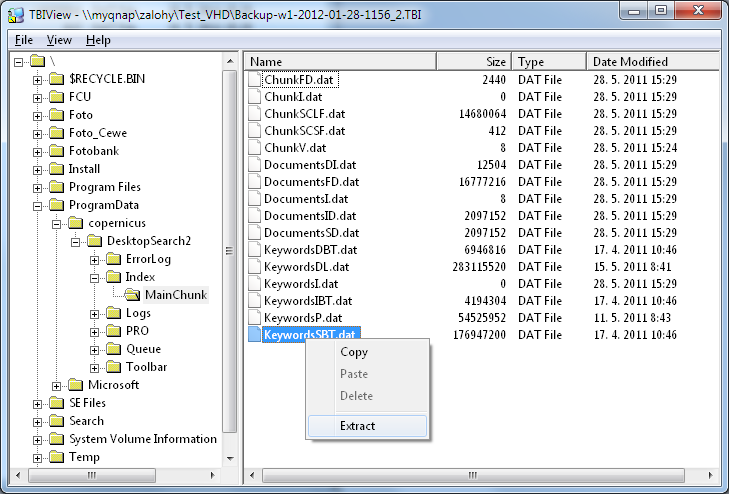Click the $RECYCLE.BIN folder icon
The width and height of the screenshot is (729, 494).
[x=56, y=79]
